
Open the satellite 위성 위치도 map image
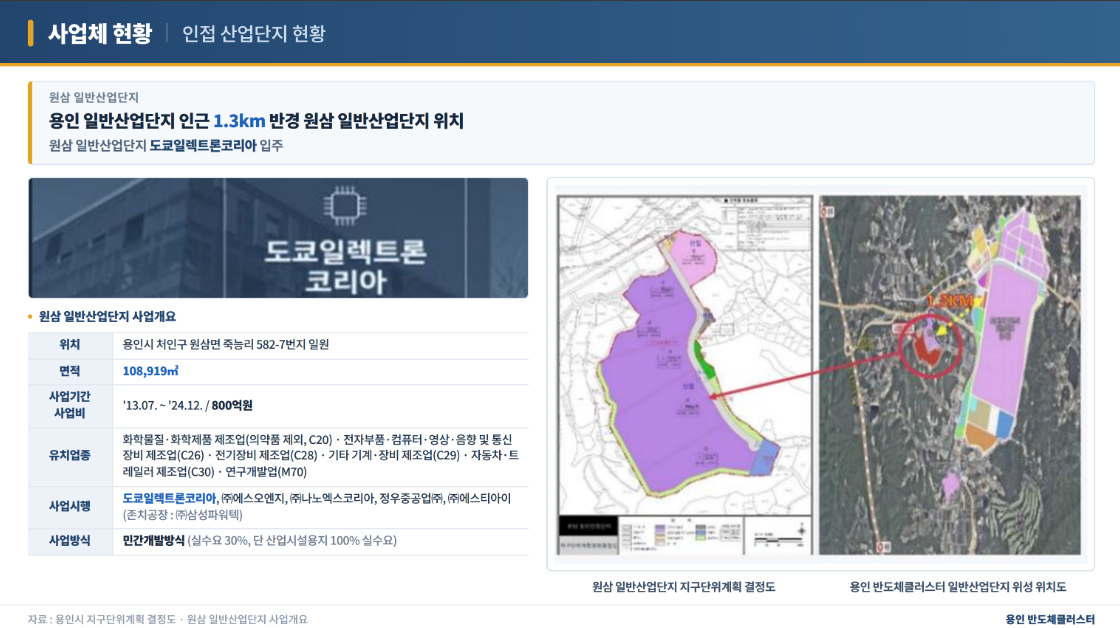click(949, 375)
